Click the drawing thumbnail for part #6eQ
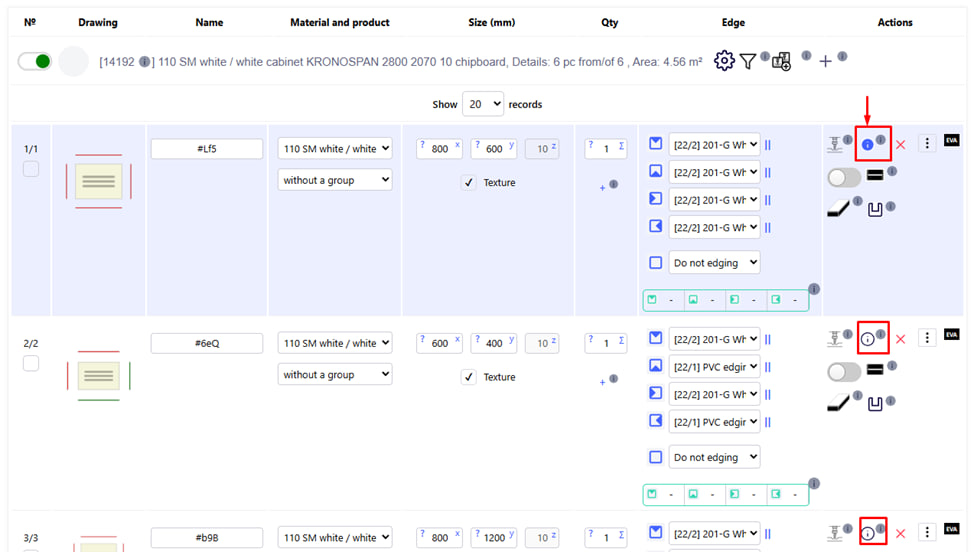 (98, 376)
